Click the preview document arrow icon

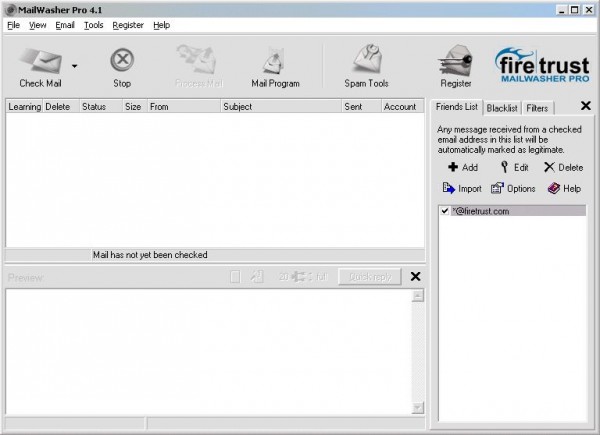click(x=257, y=276)
